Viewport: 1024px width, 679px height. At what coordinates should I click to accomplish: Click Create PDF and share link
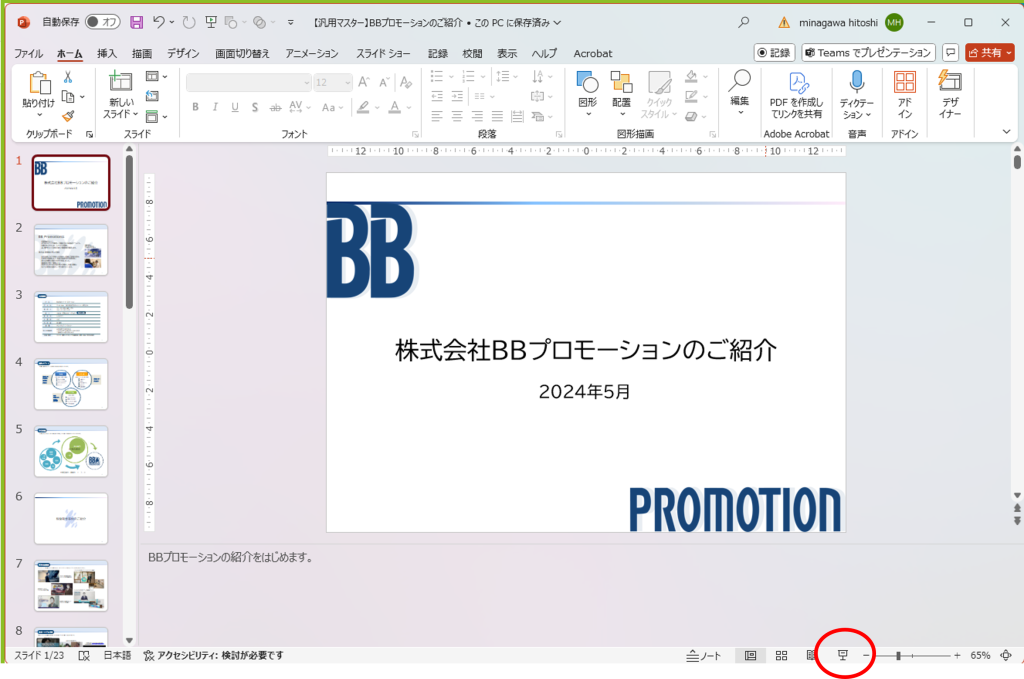click(796, 95)
